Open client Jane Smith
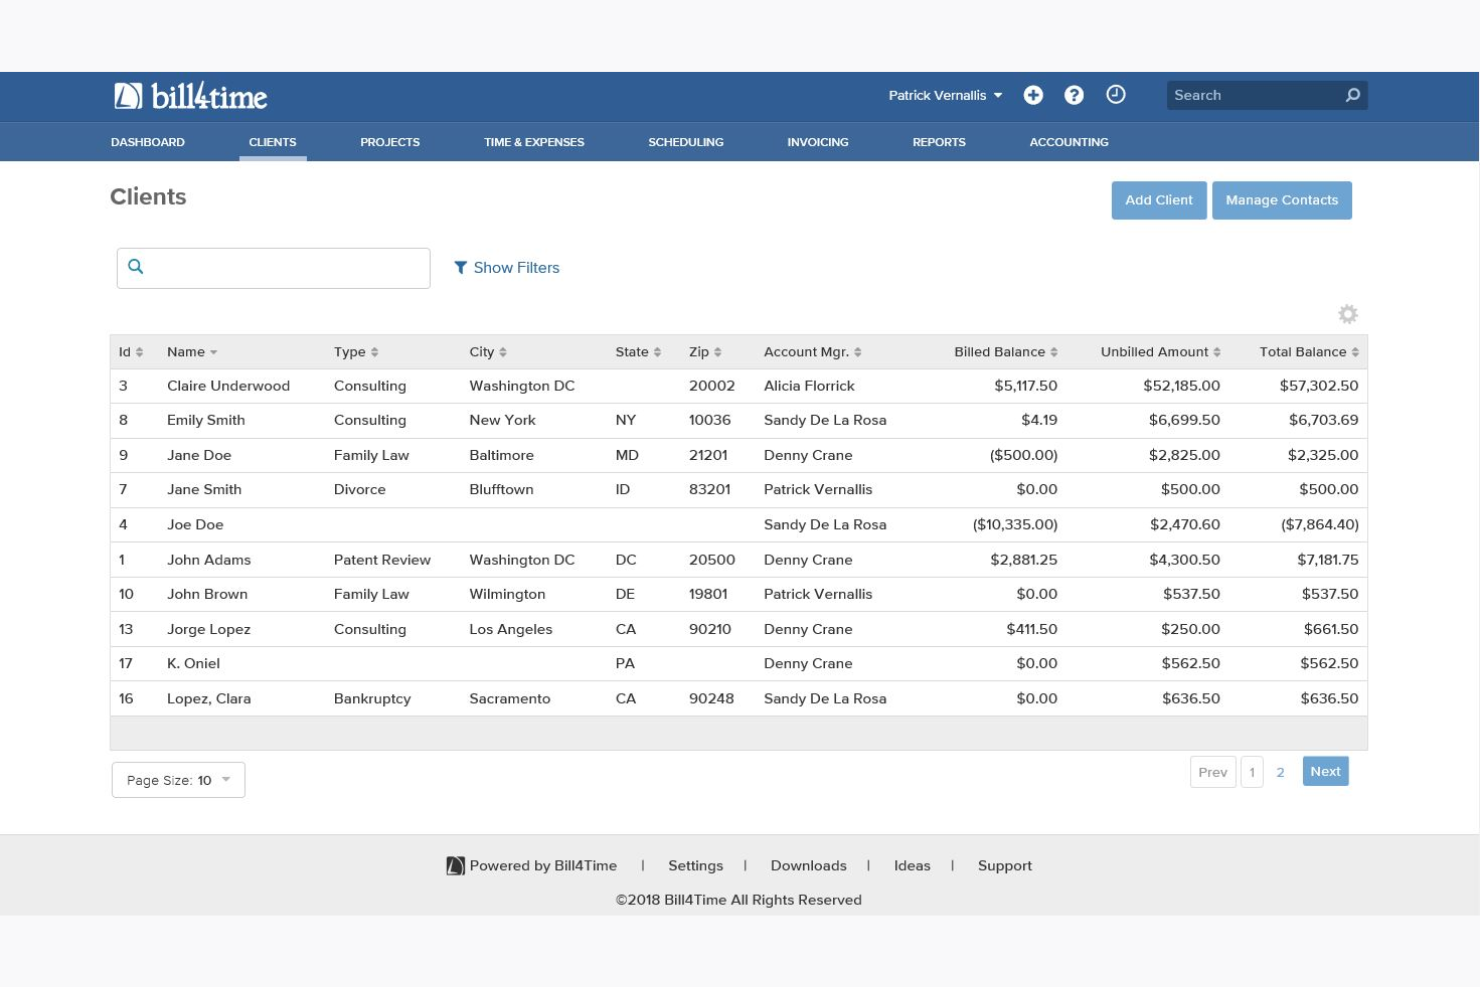 tap(204, 490)
